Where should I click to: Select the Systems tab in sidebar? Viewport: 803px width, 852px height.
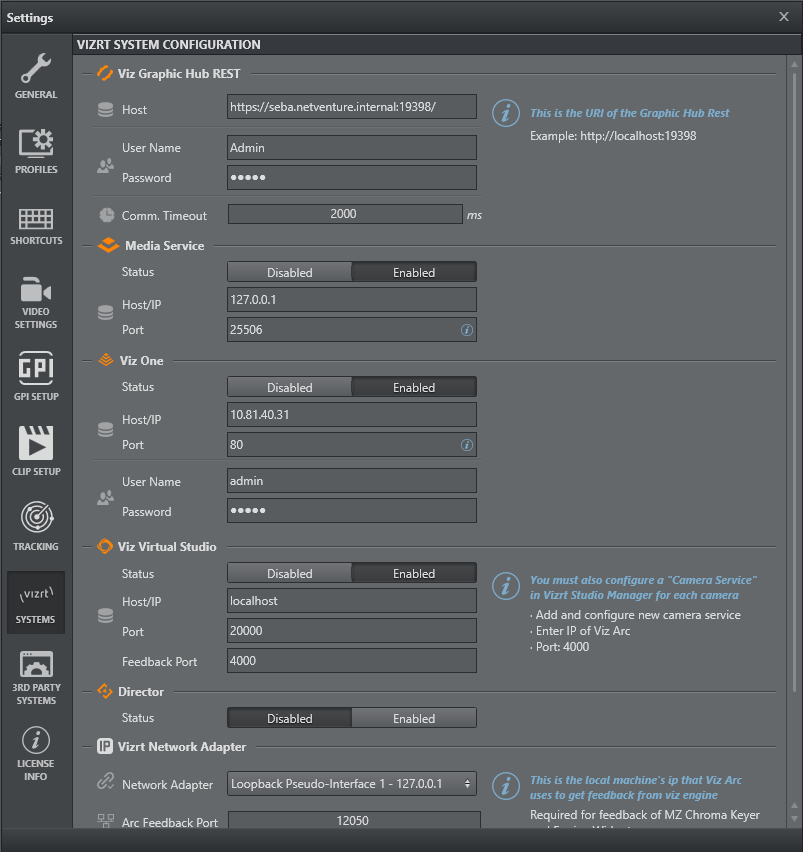coord(36,602)
